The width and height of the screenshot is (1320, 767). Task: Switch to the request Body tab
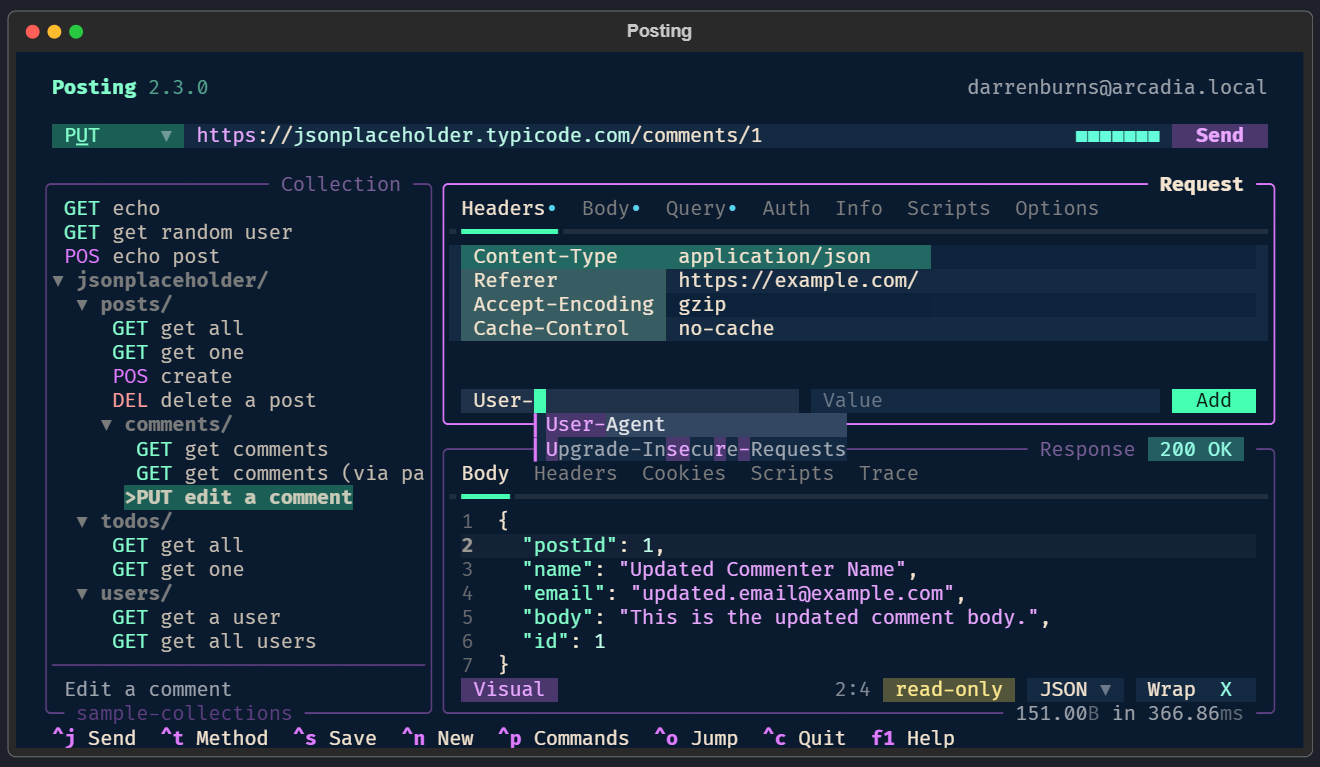tap(606, 209)
